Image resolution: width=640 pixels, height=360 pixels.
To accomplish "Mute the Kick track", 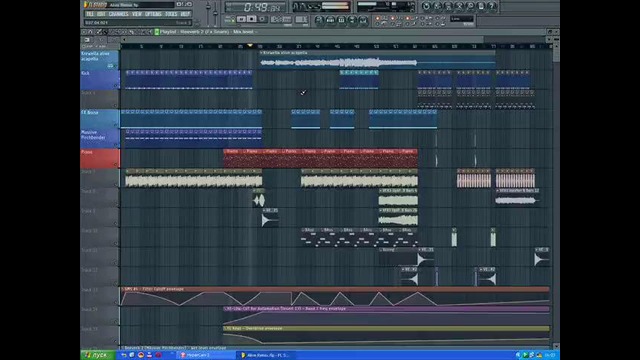I will (116, 86).
